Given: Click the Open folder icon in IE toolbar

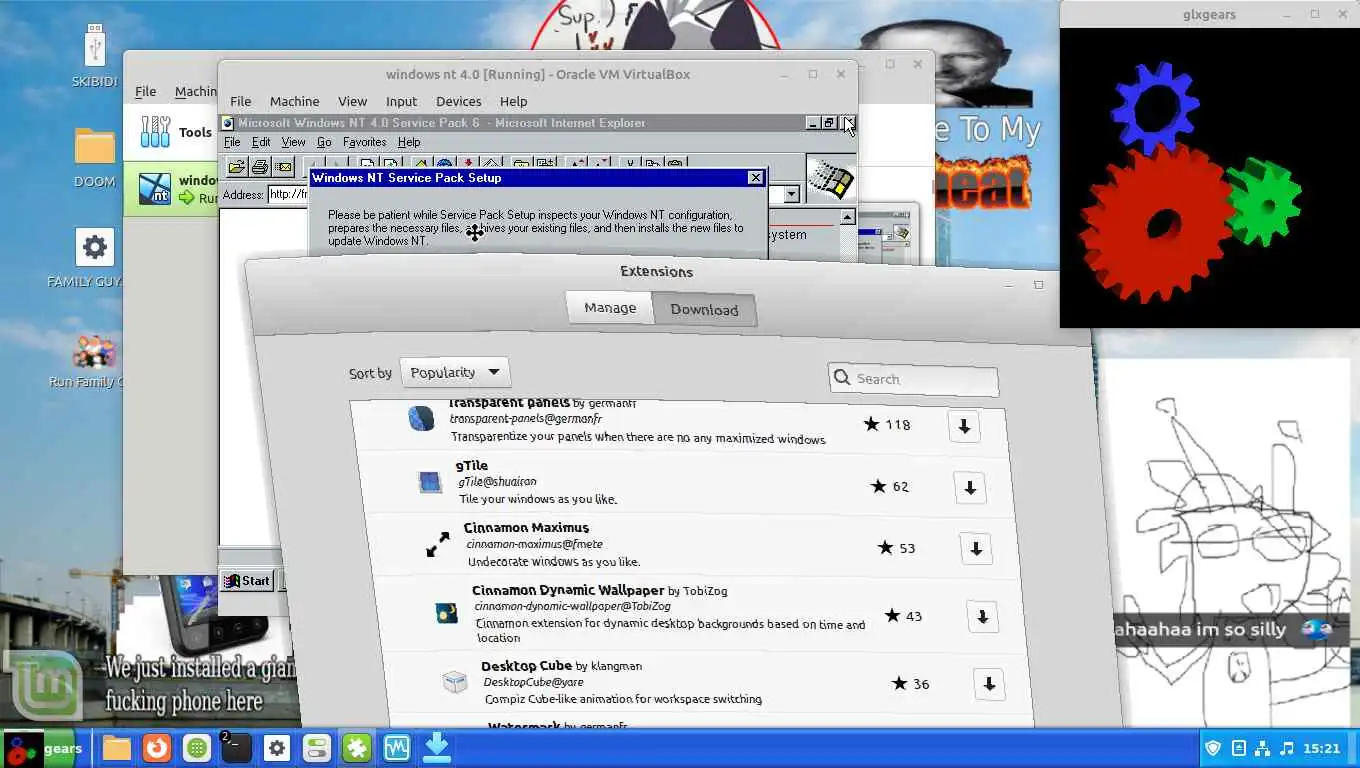Looking at the screenshot, I should point(237,166).
